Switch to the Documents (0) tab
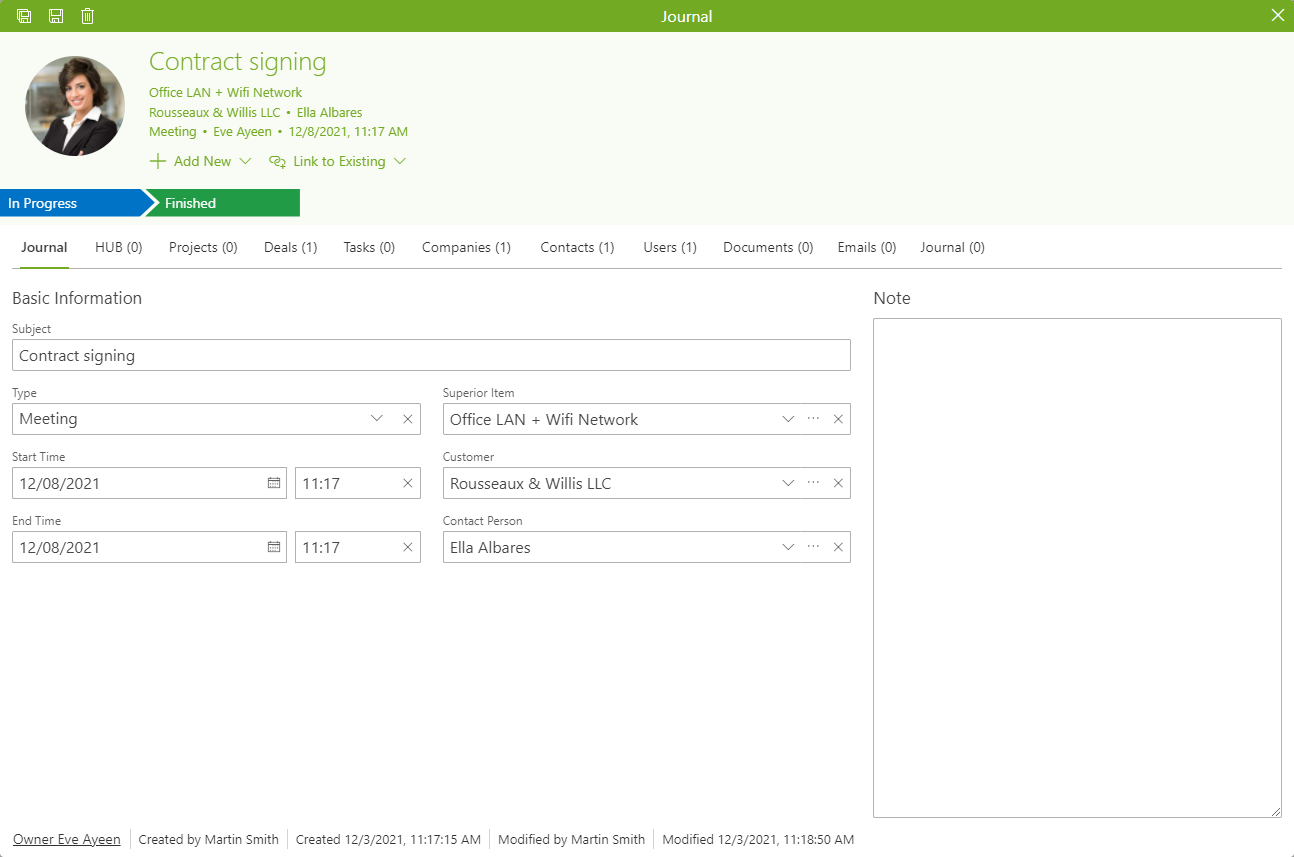Viewport: 1294px width, 857px height. [768, 247]
